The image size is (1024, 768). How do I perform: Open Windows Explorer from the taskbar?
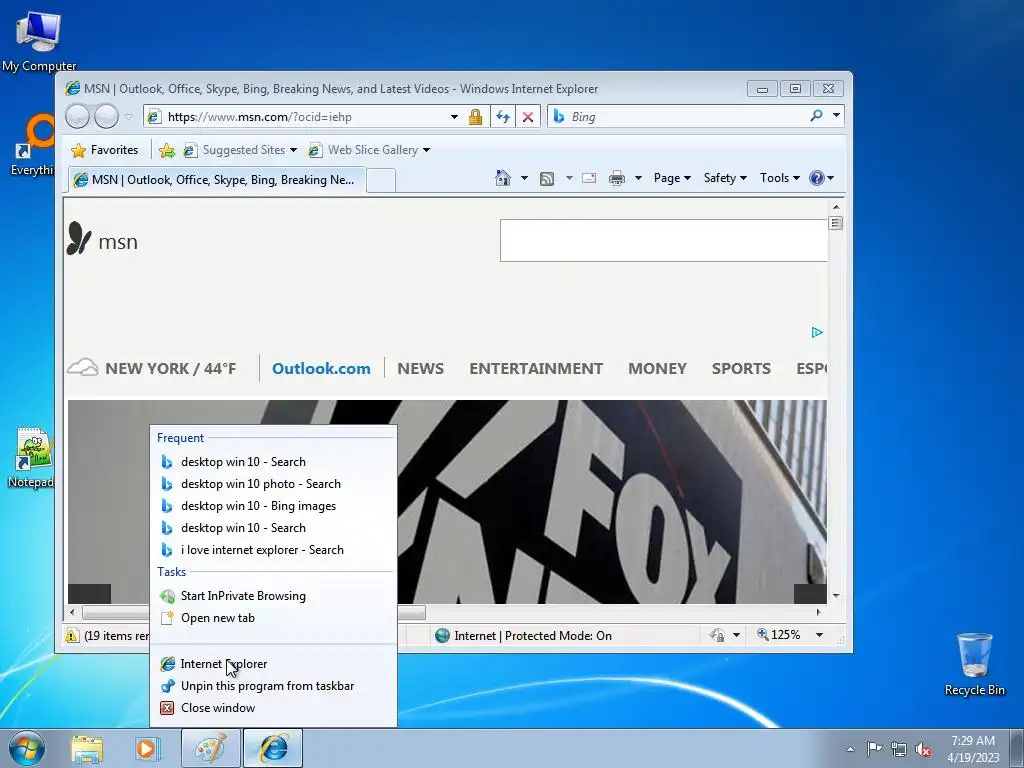tap(87, 749)
